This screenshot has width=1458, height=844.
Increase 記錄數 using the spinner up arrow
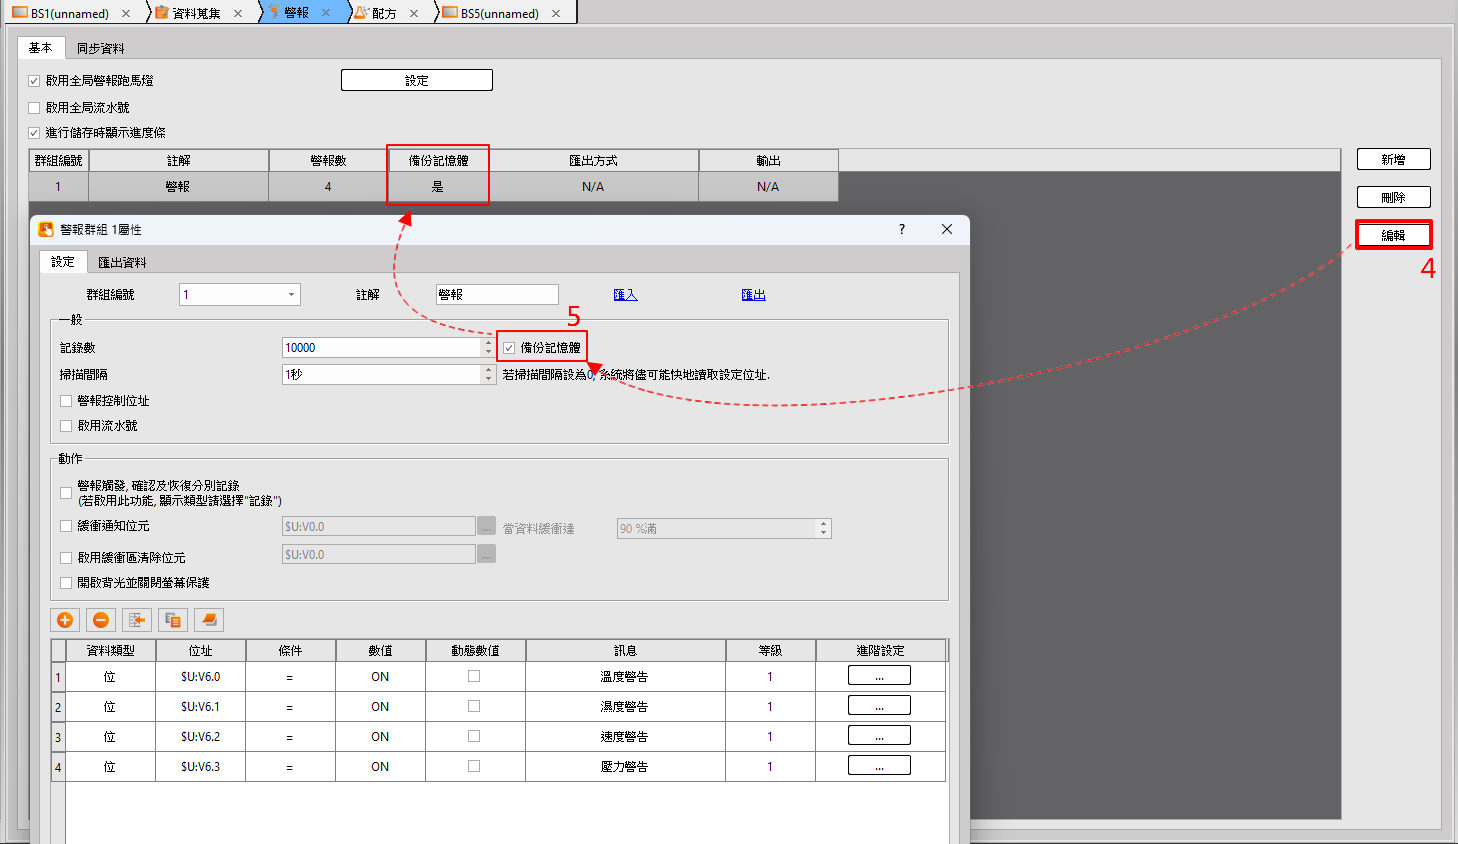pyautogui.click(x=488, y=343)
